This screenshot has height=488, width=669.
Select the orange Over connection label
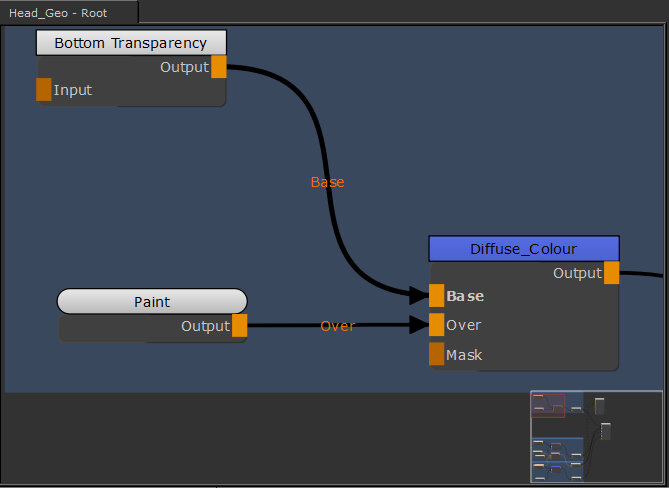(x=337, y=326)
